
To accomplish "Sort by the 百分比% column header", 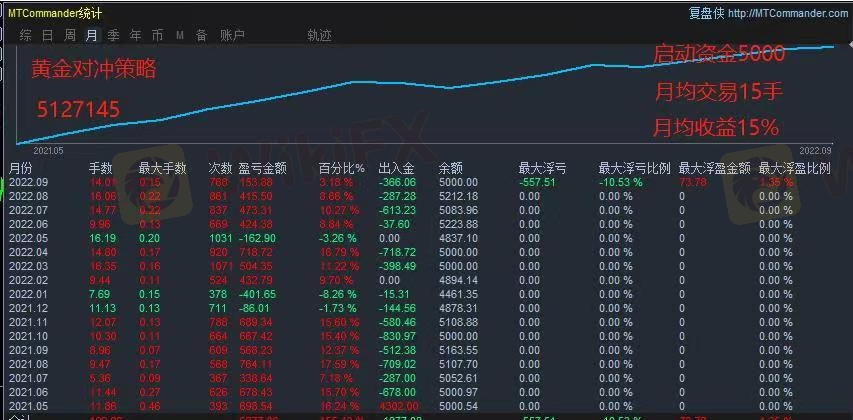I will click(339, 168).
